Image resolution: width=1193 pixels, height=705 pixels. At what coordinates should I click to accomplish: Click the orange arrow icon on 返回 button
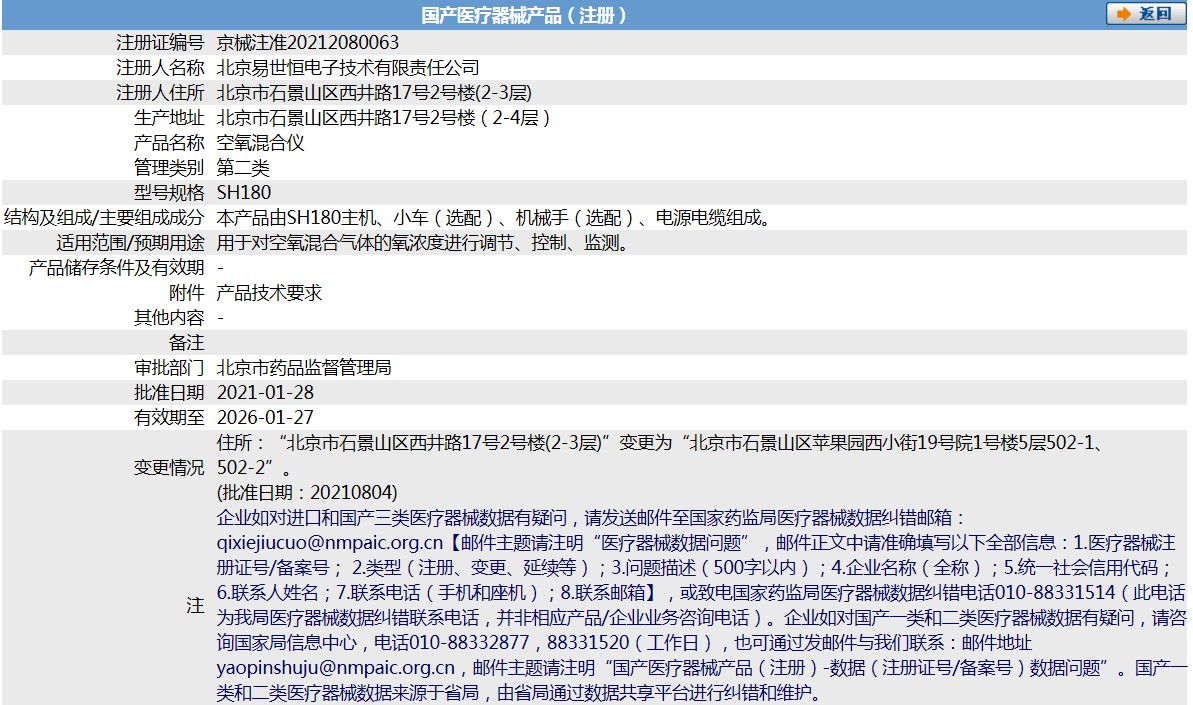pyautogui.click(x=1123, y=14)
